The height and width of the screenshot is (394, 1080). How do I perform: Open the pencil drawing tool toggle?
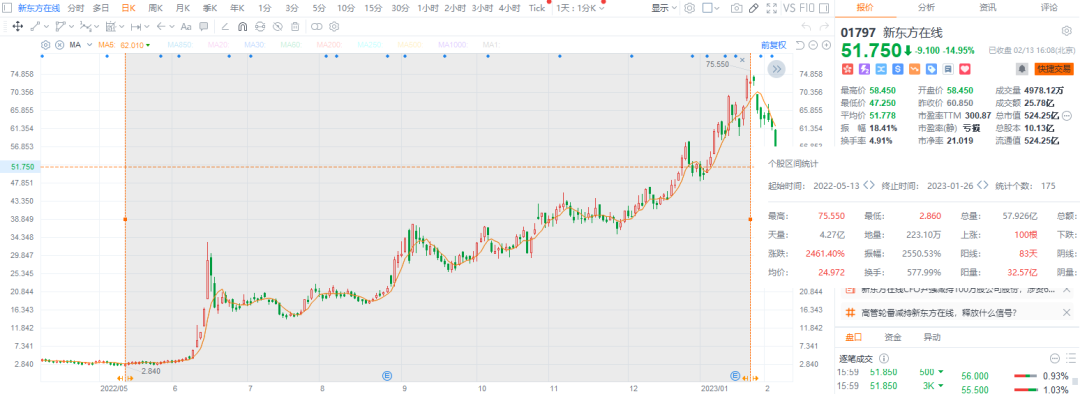(x=754, y=8)
